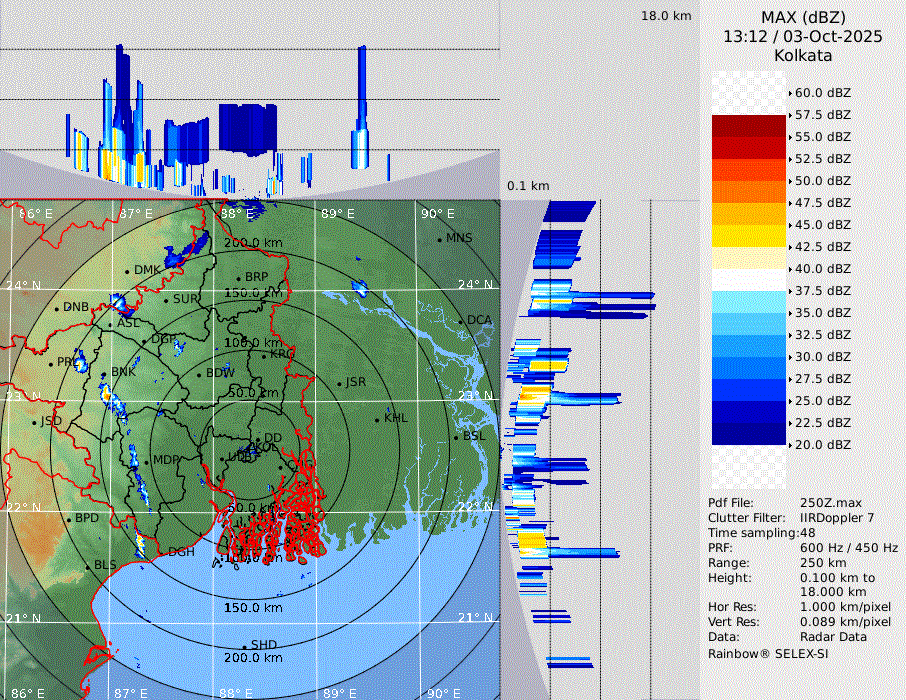Select the yellow 45.0 dBZ legend band
The image size is (906, 700).
pos(749,236)
